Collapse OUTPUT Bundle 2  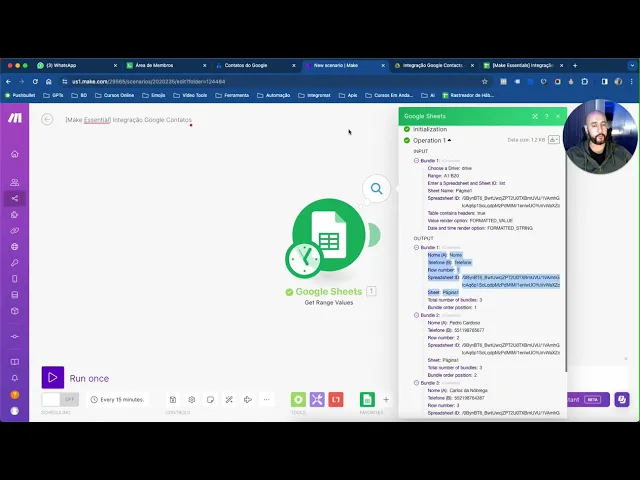pos(416,315)
